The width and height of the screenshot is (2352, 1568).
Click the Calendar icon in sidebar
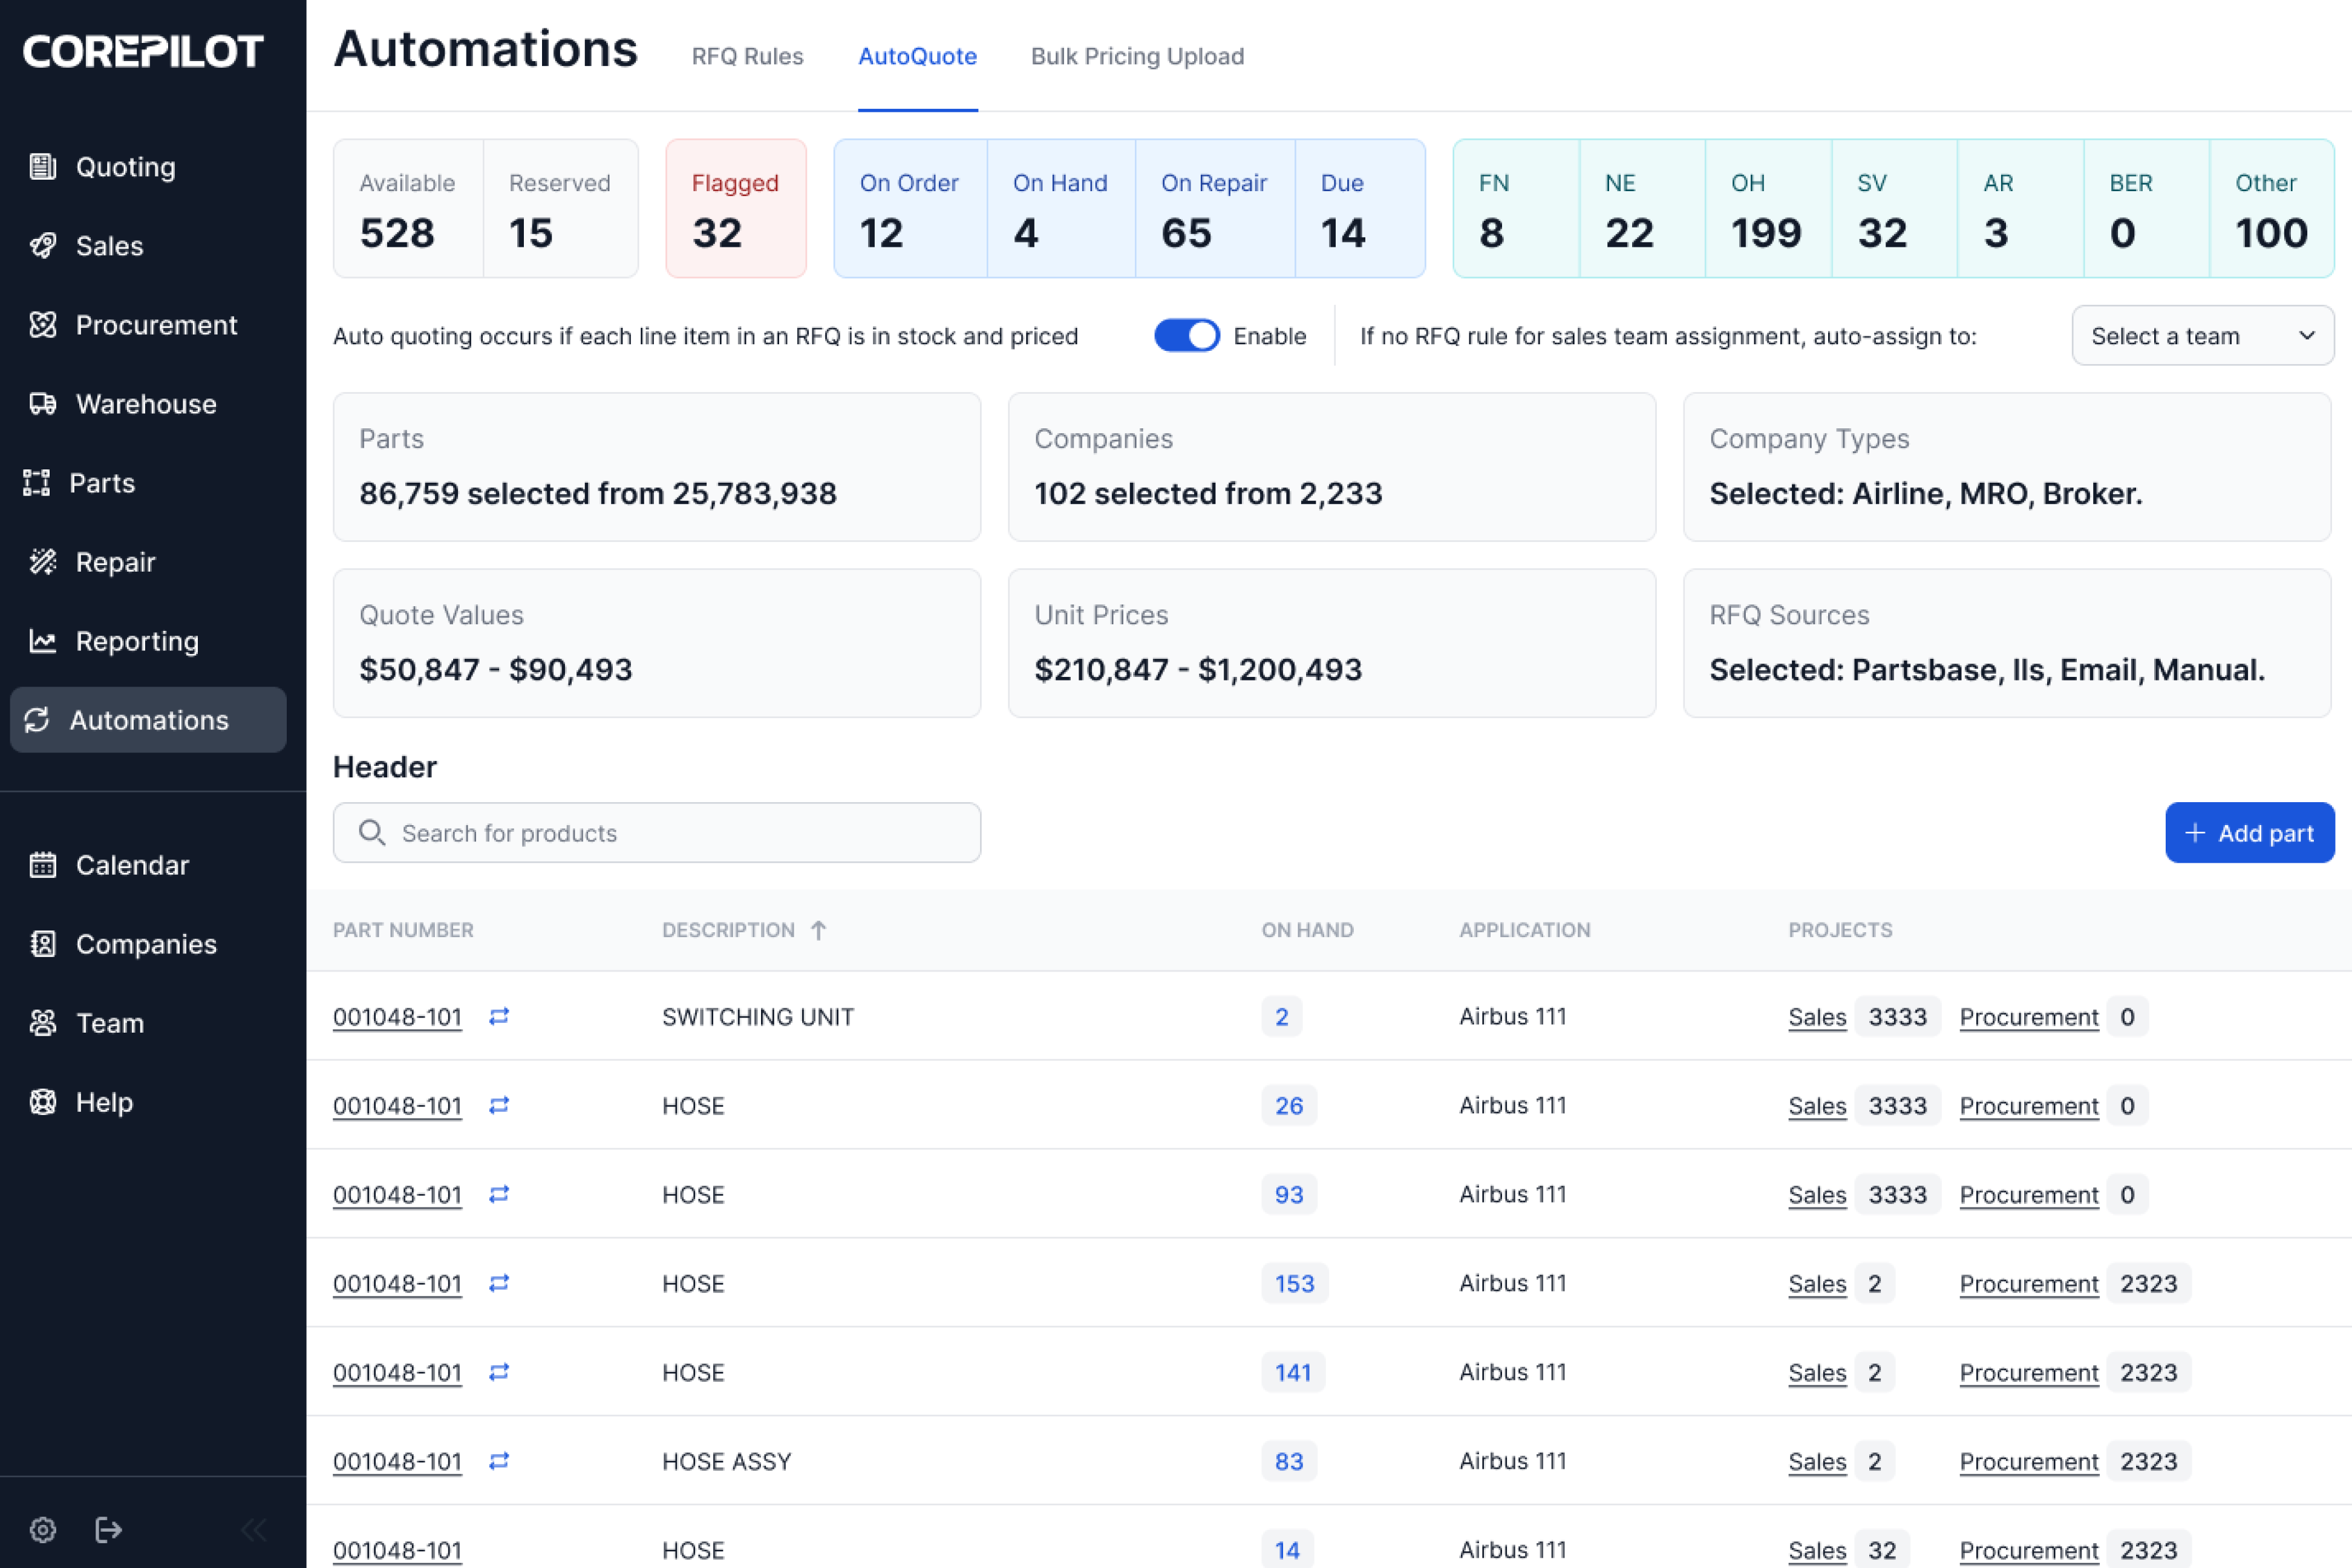coord(43,865)
